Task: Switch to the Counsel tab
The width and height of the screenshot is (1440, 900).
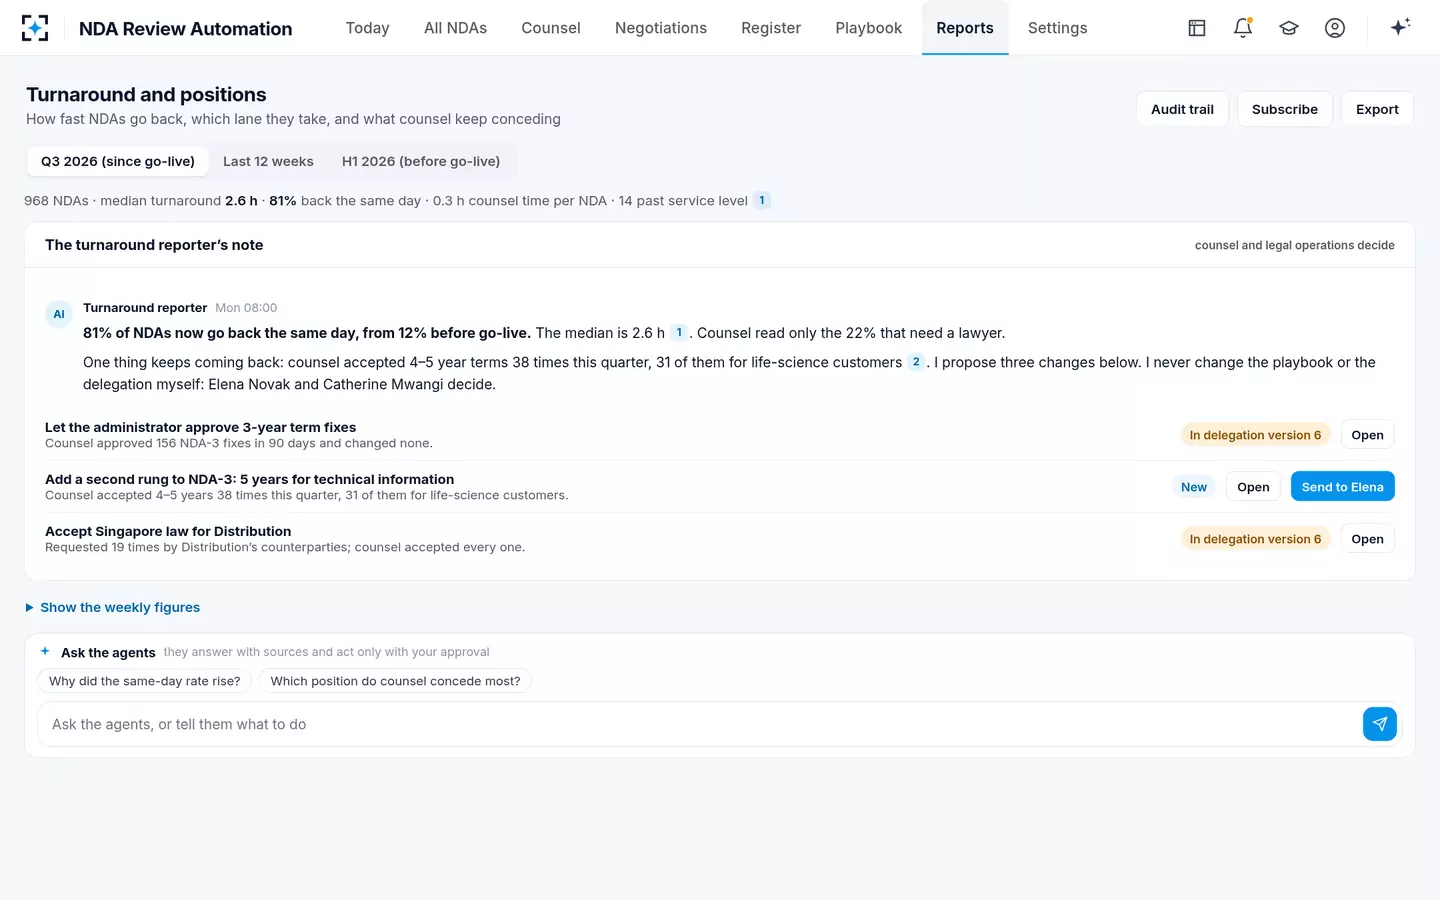Action: tap(551, 28)
